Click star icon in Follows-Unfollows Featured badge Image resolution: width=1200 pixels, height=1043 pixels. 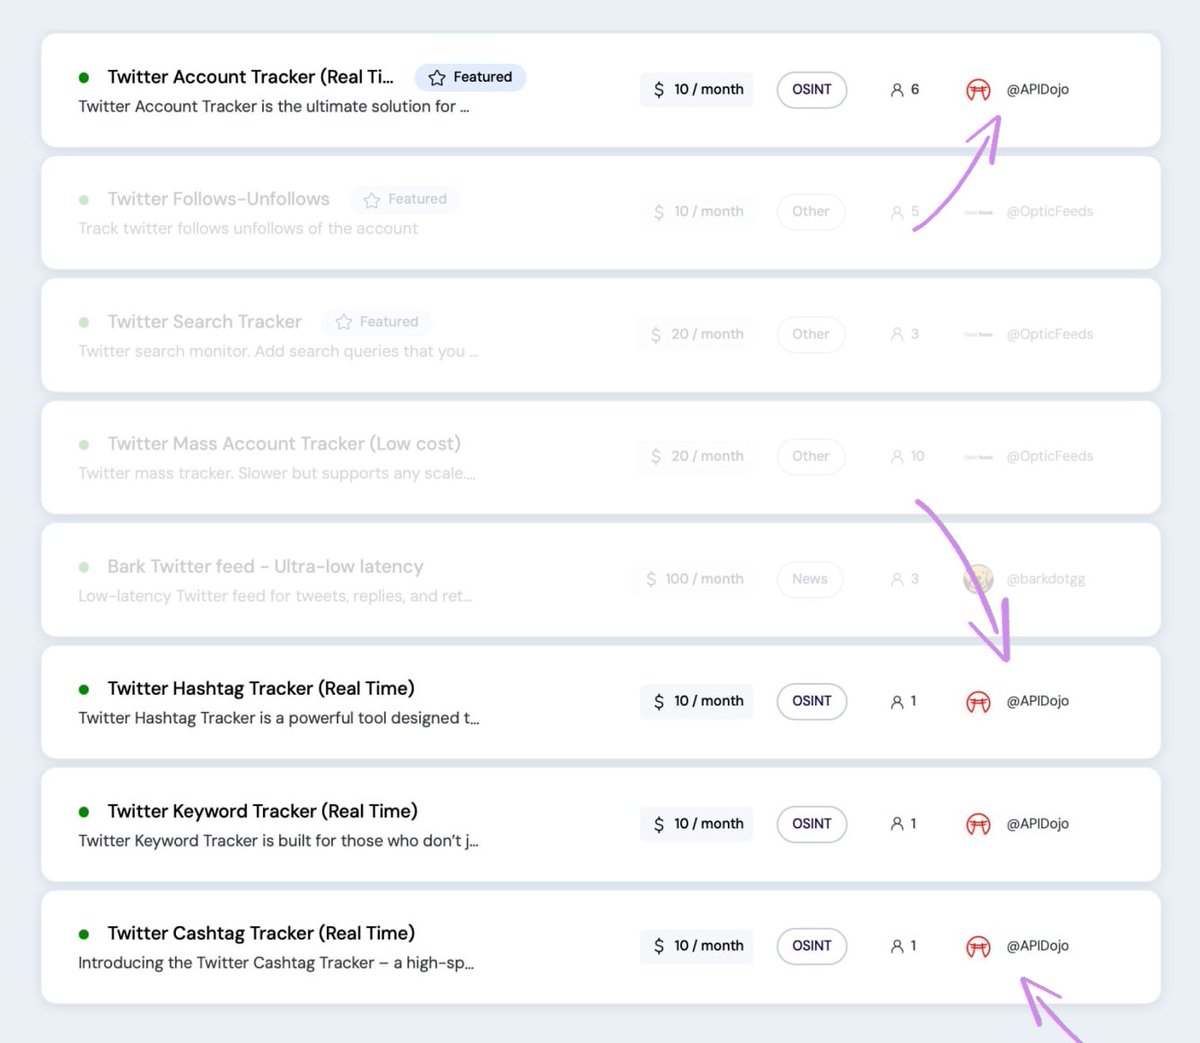click(372, 200)
